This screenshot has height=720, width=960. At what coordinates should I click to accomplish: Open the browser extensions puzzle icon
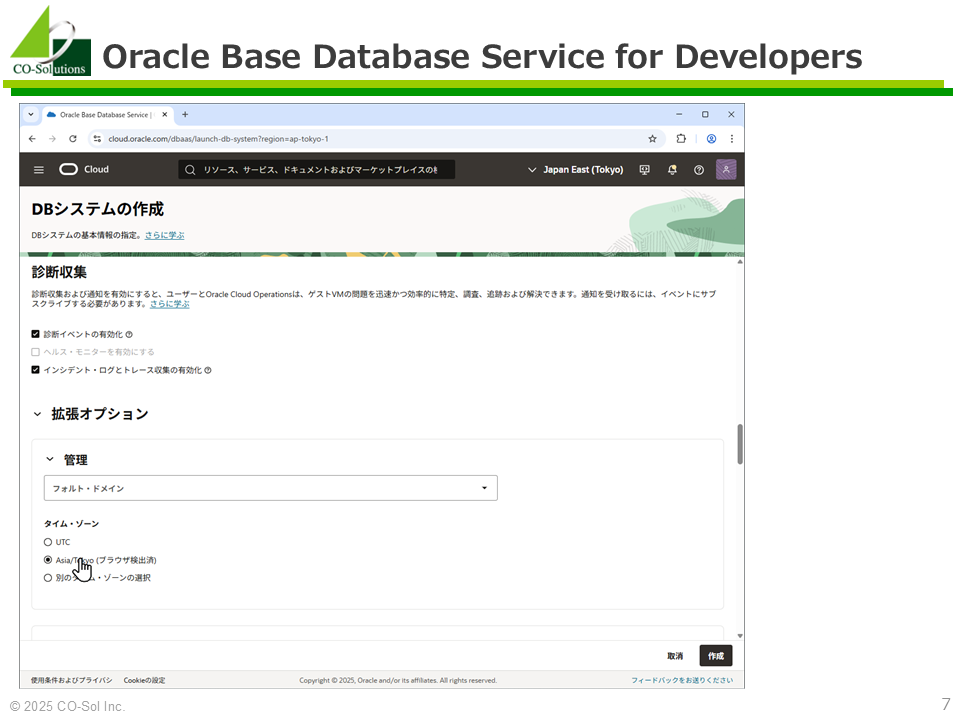point(681,139)
